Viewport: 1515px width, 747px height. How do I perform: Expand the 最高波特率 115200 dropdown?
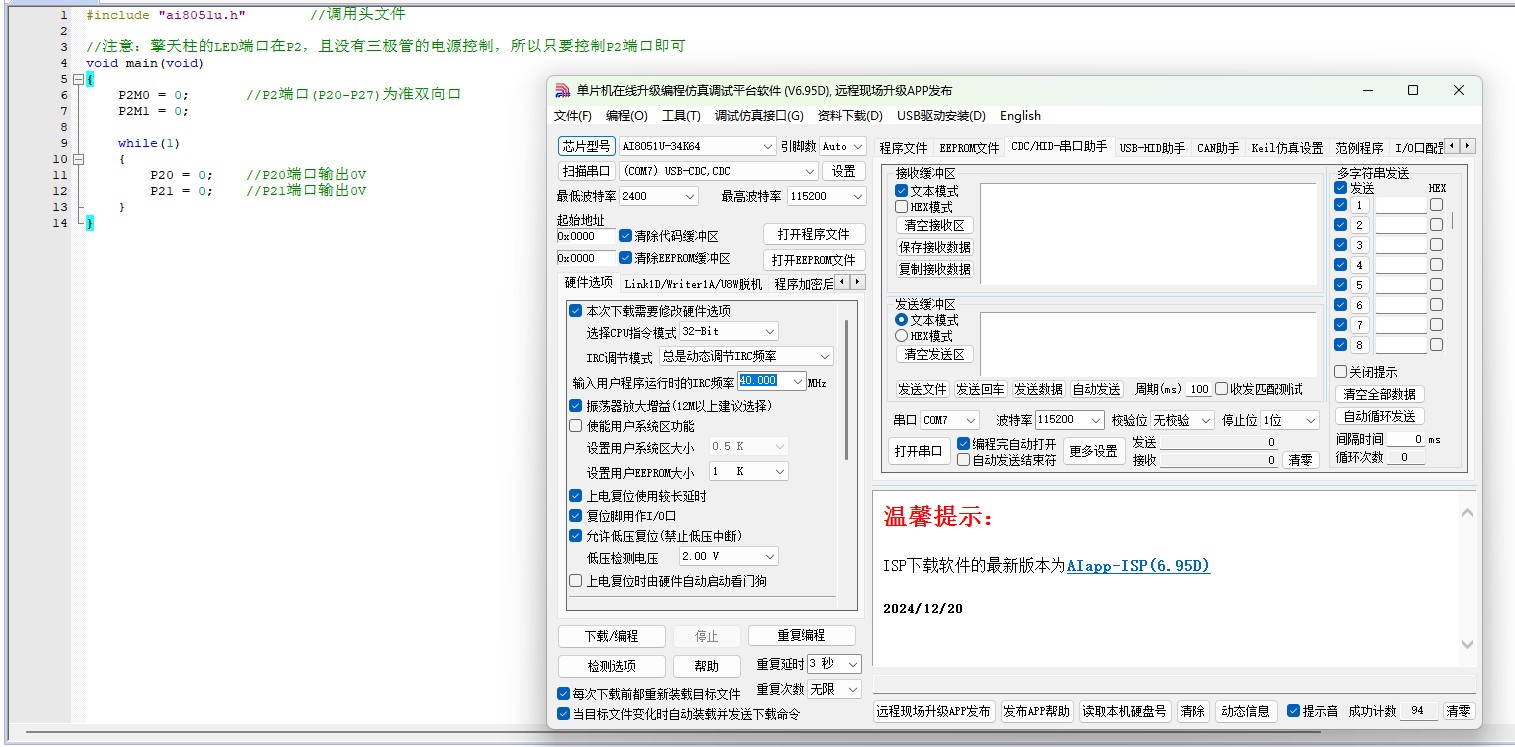point(857,196)
